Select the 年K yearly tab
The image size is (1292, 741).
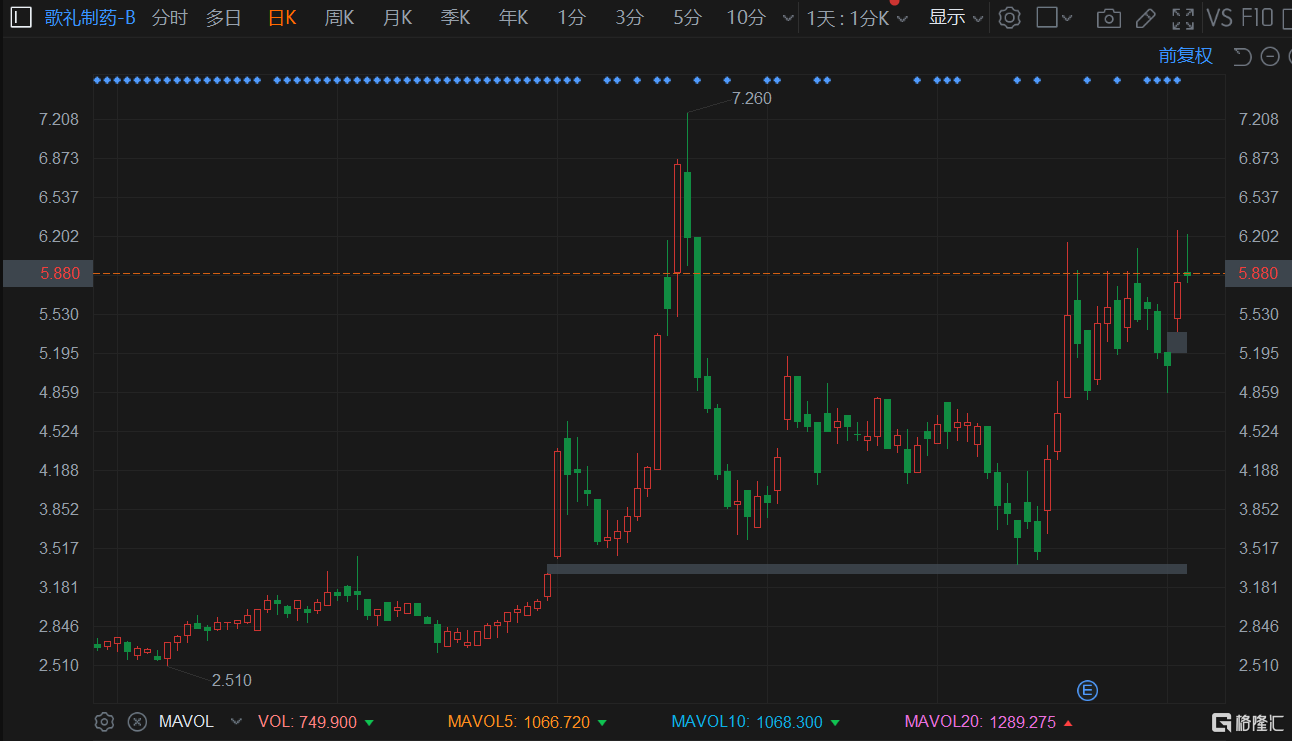tap(514, 18)
